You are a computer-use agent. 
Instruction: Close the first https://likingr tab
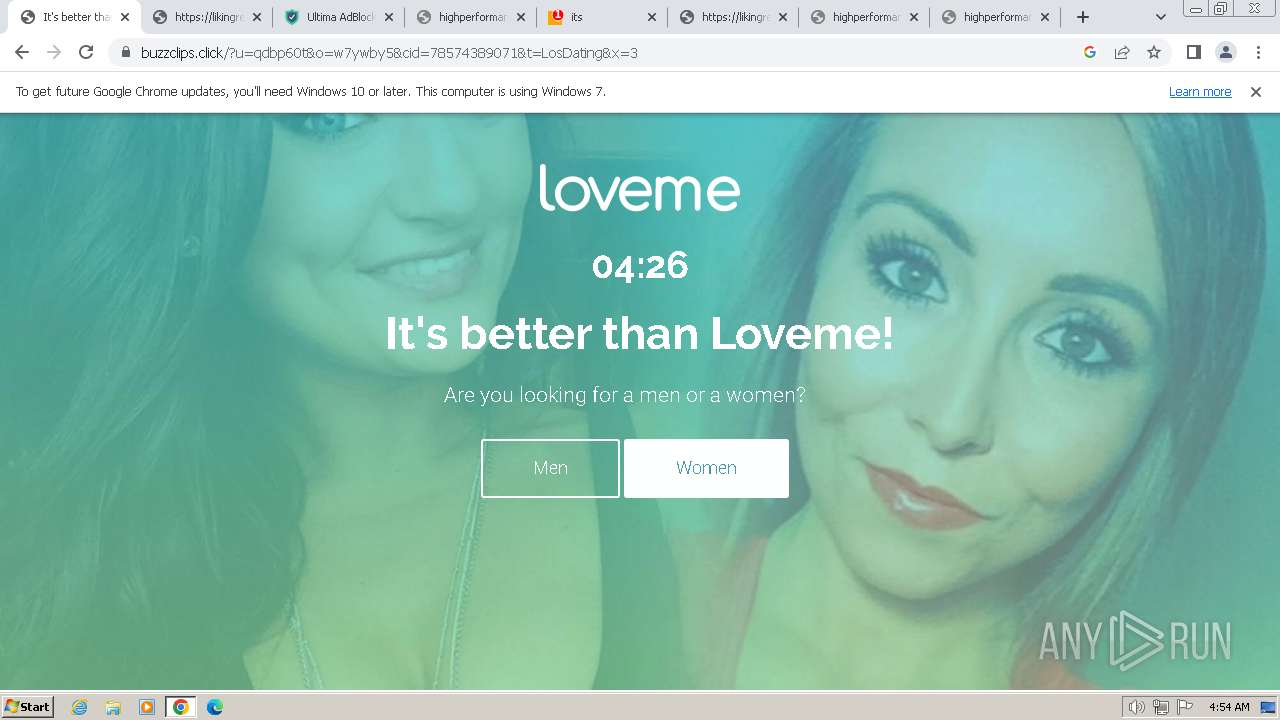click(x=257, y=17)
